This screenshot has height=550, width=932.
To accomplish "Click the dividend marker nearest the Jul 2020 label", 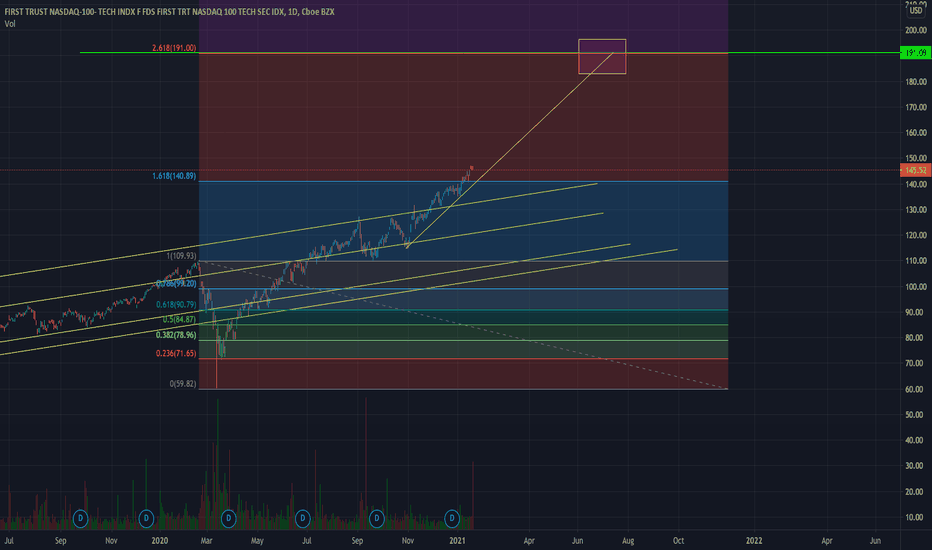I will coord(303,518).
